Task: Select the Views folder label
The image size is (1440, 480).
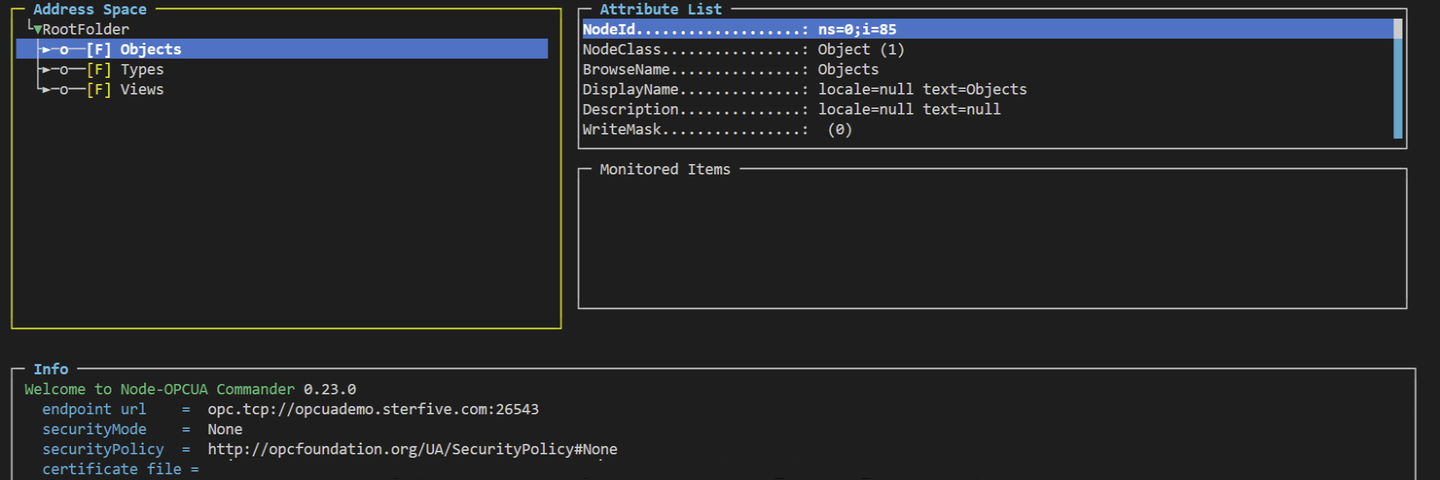Action: pyautogui.click(x=142, y=90)
